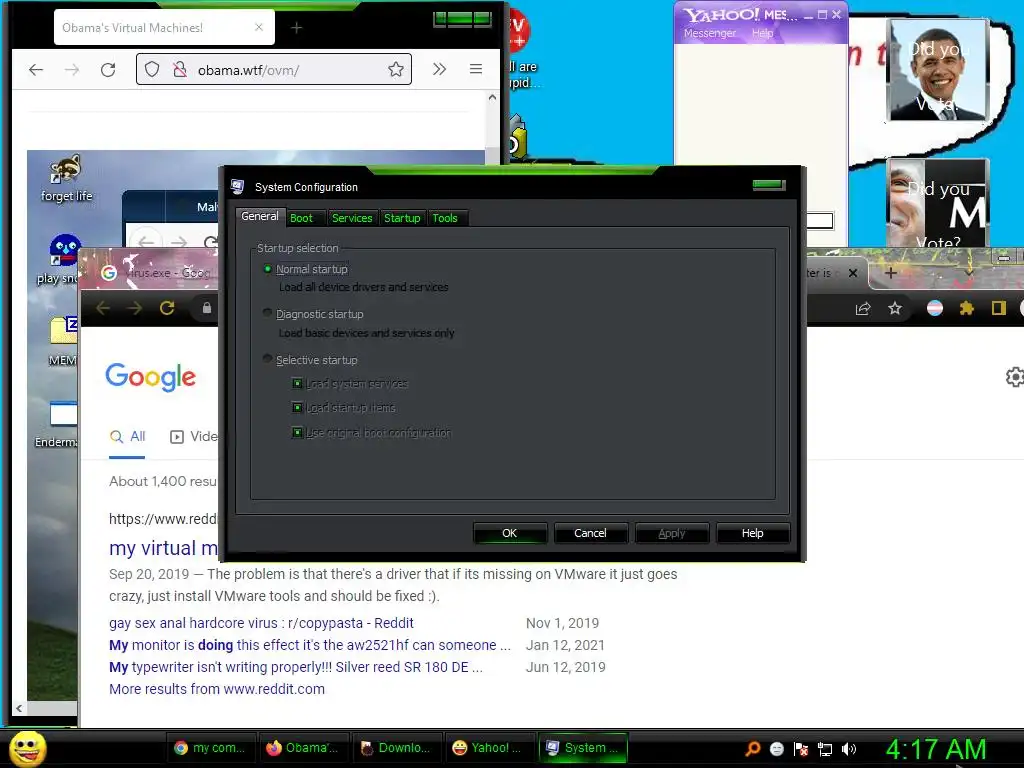
Task: Open a new tab in Firefox
Action: tap(296, 27)
